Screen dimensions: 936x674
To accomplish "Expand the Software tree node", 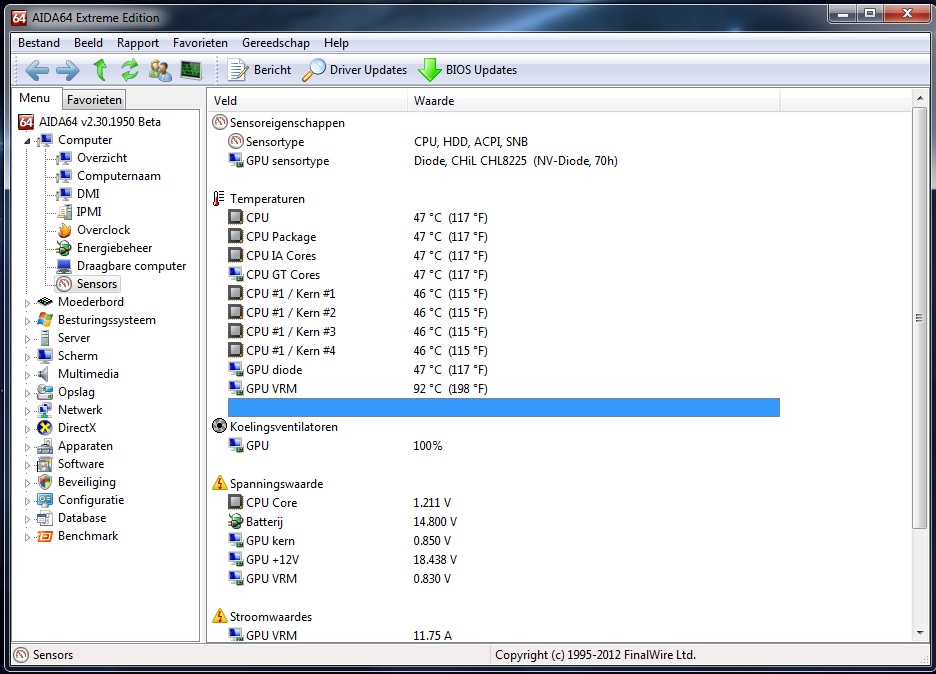I will pos(27,464).
